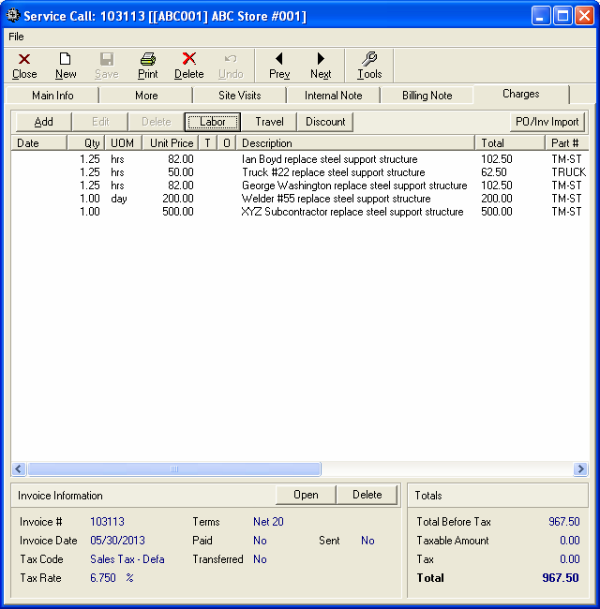Sort by the Qty column header
Screen dimensions: 600x609
[x=86, y=143]
